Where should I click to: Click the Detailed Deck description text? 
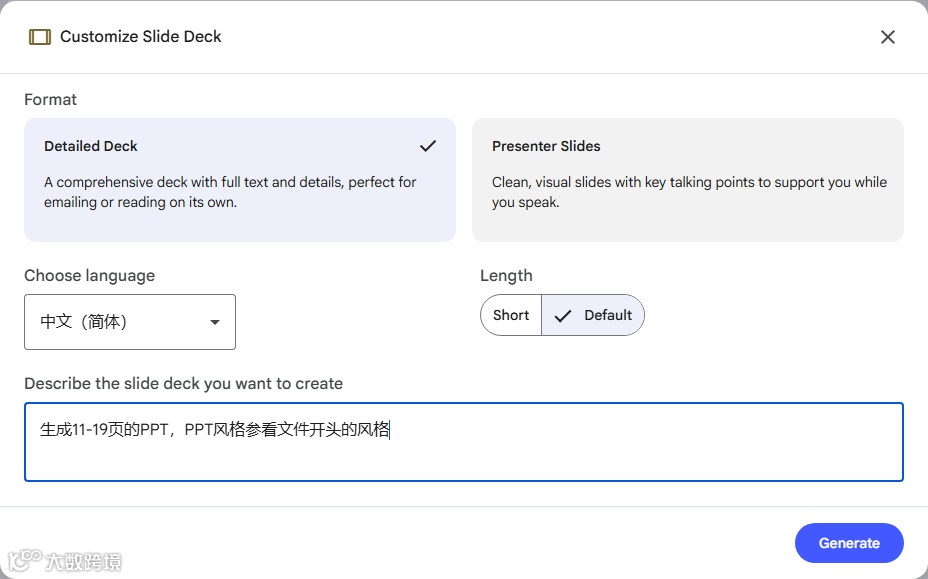click(x=230, y=192)
